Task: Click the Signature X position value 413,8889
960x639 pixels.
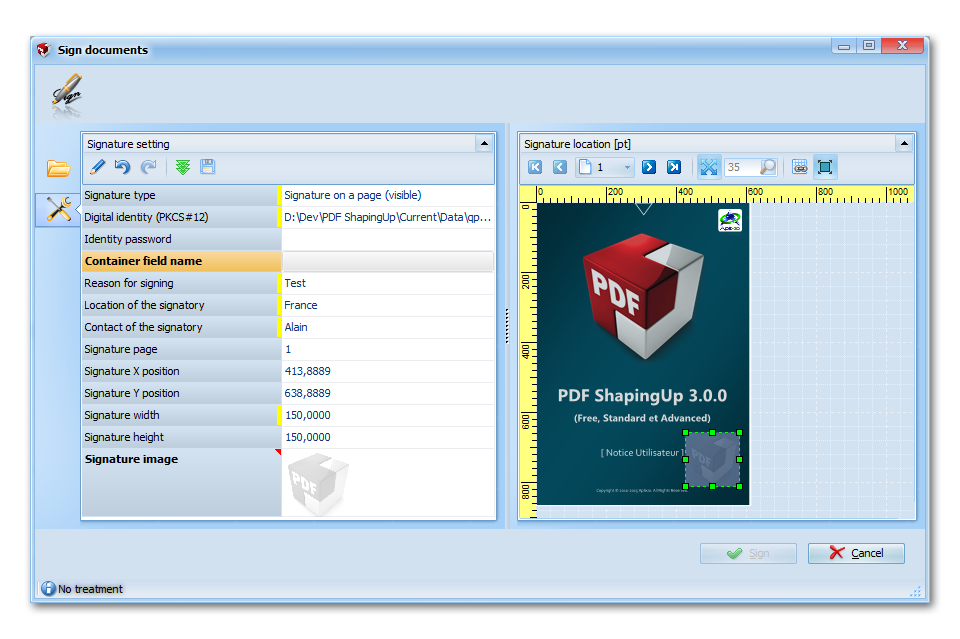Action: click(x=388, y=372)
